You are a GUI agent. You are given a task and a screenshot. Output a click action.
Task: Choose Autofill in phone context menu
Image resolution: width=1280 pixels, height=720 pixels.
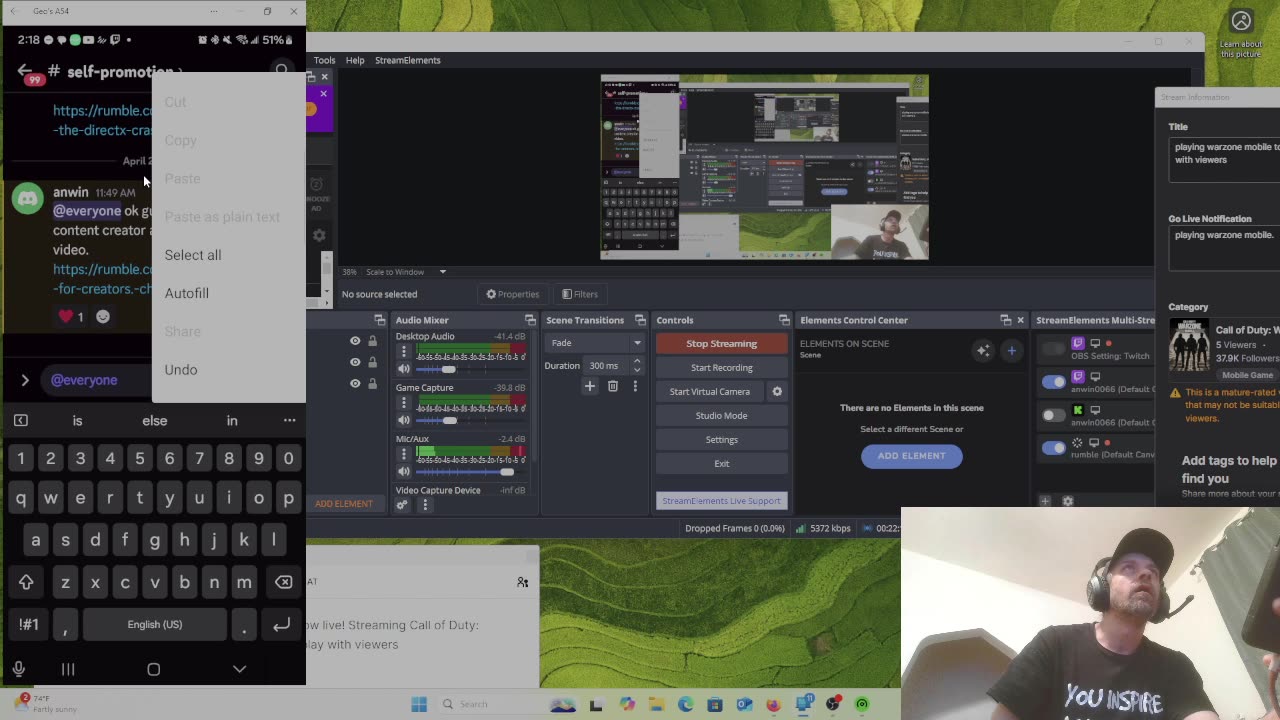coord(187,293)
